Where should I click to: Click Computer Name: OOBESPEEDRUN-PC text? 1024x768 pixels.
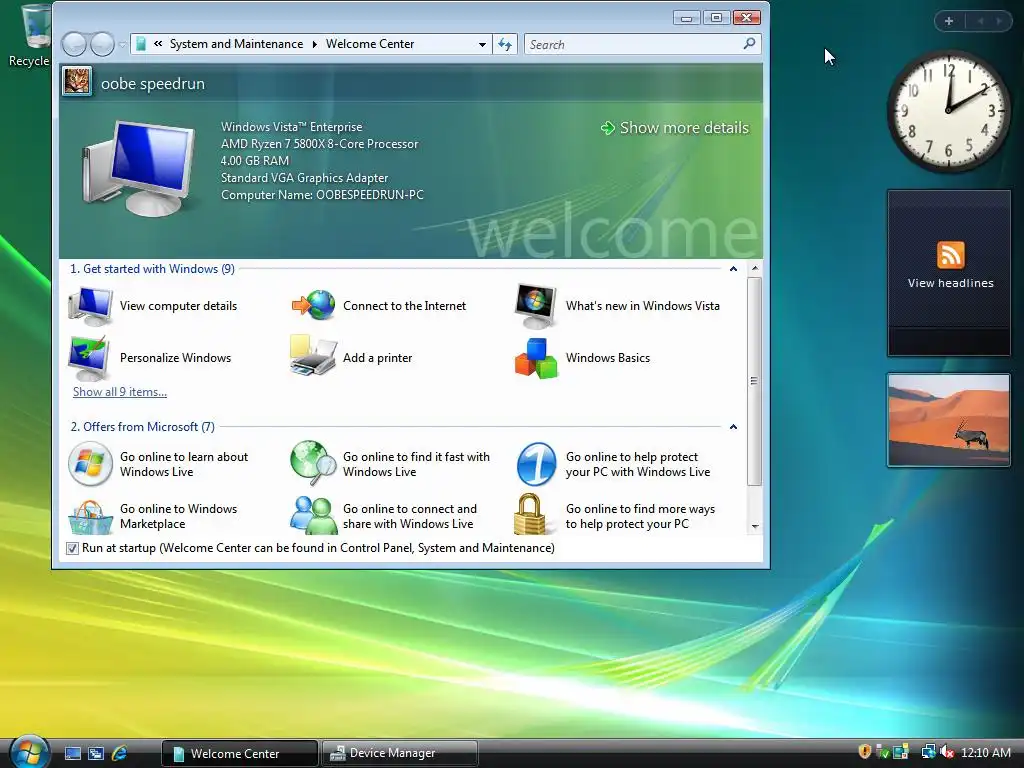322,195
